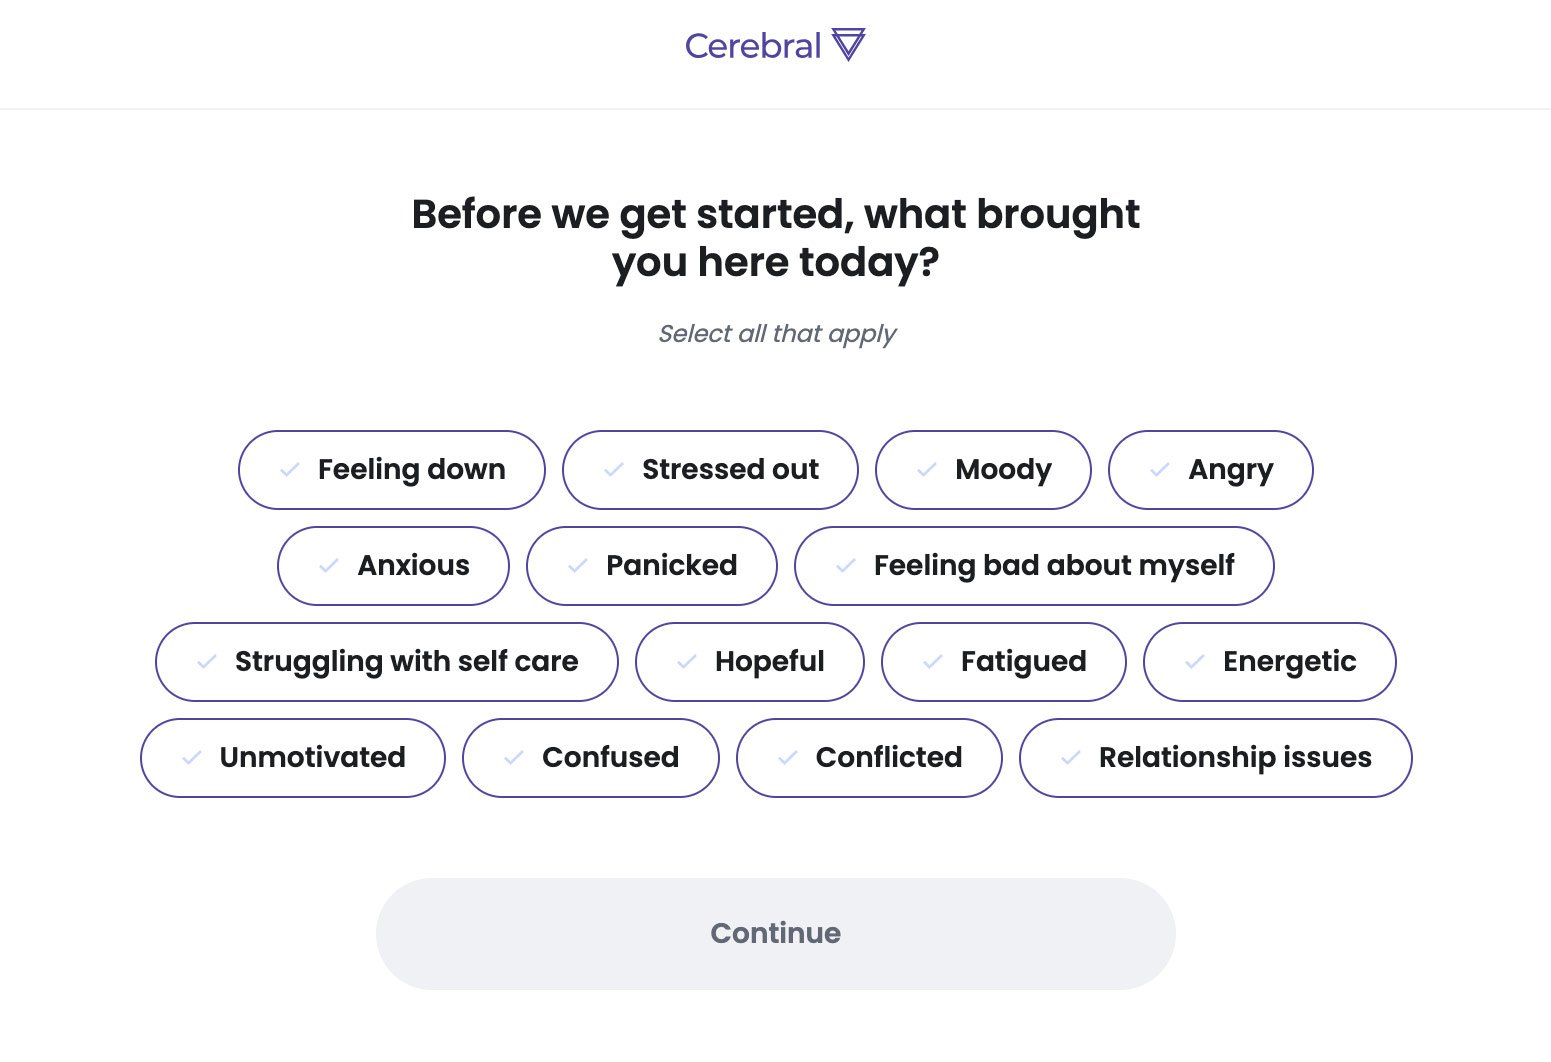Click the Select all that apply text
Viewport: 1551px width, 1062px height.
click(x=777, y=334)
